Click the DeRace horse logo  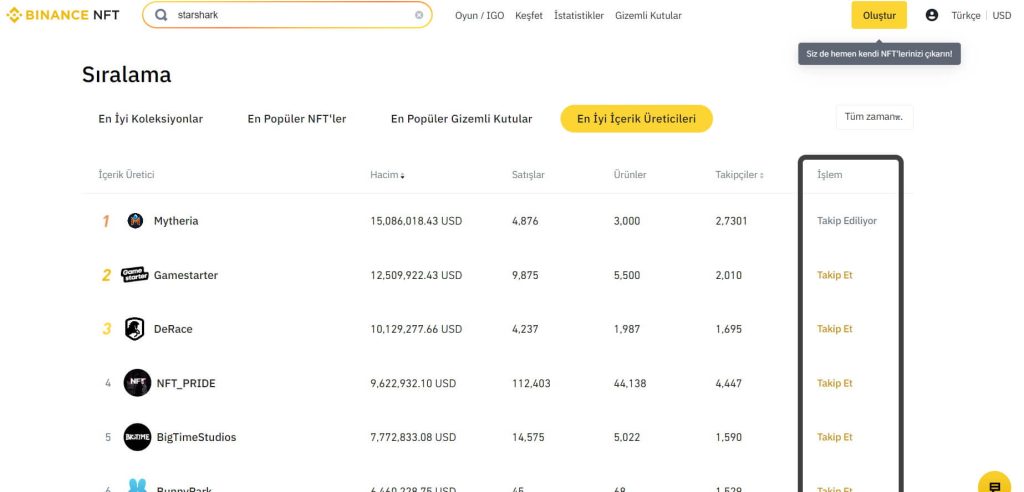coord(135,329)
